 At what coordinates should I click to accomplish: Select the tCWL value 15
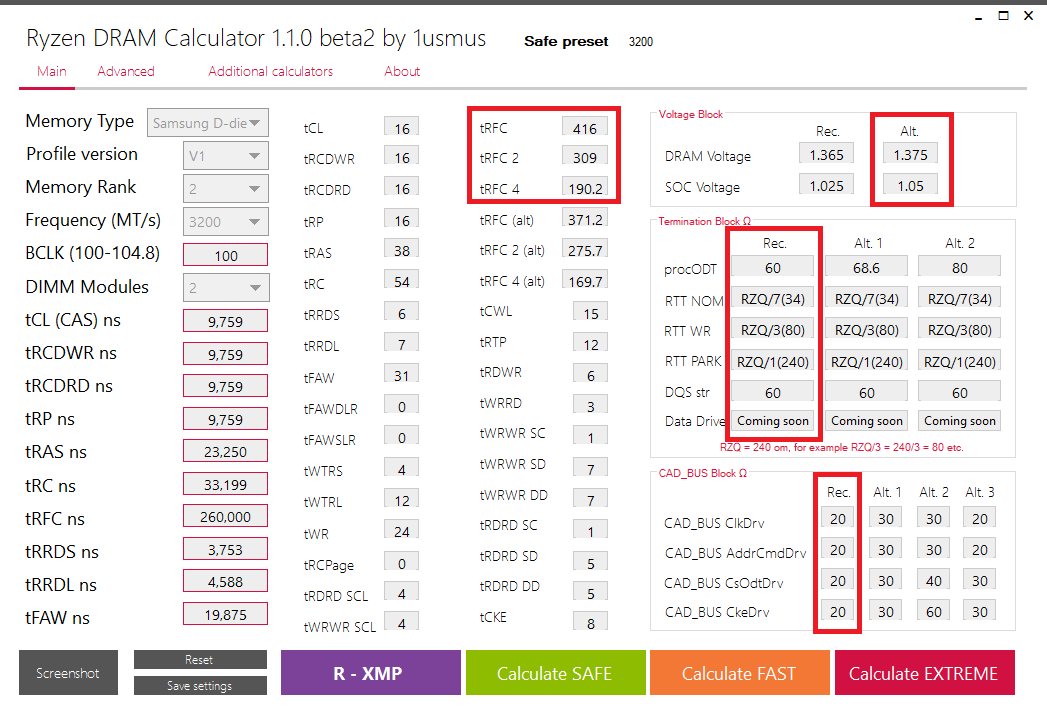point(590,313)
